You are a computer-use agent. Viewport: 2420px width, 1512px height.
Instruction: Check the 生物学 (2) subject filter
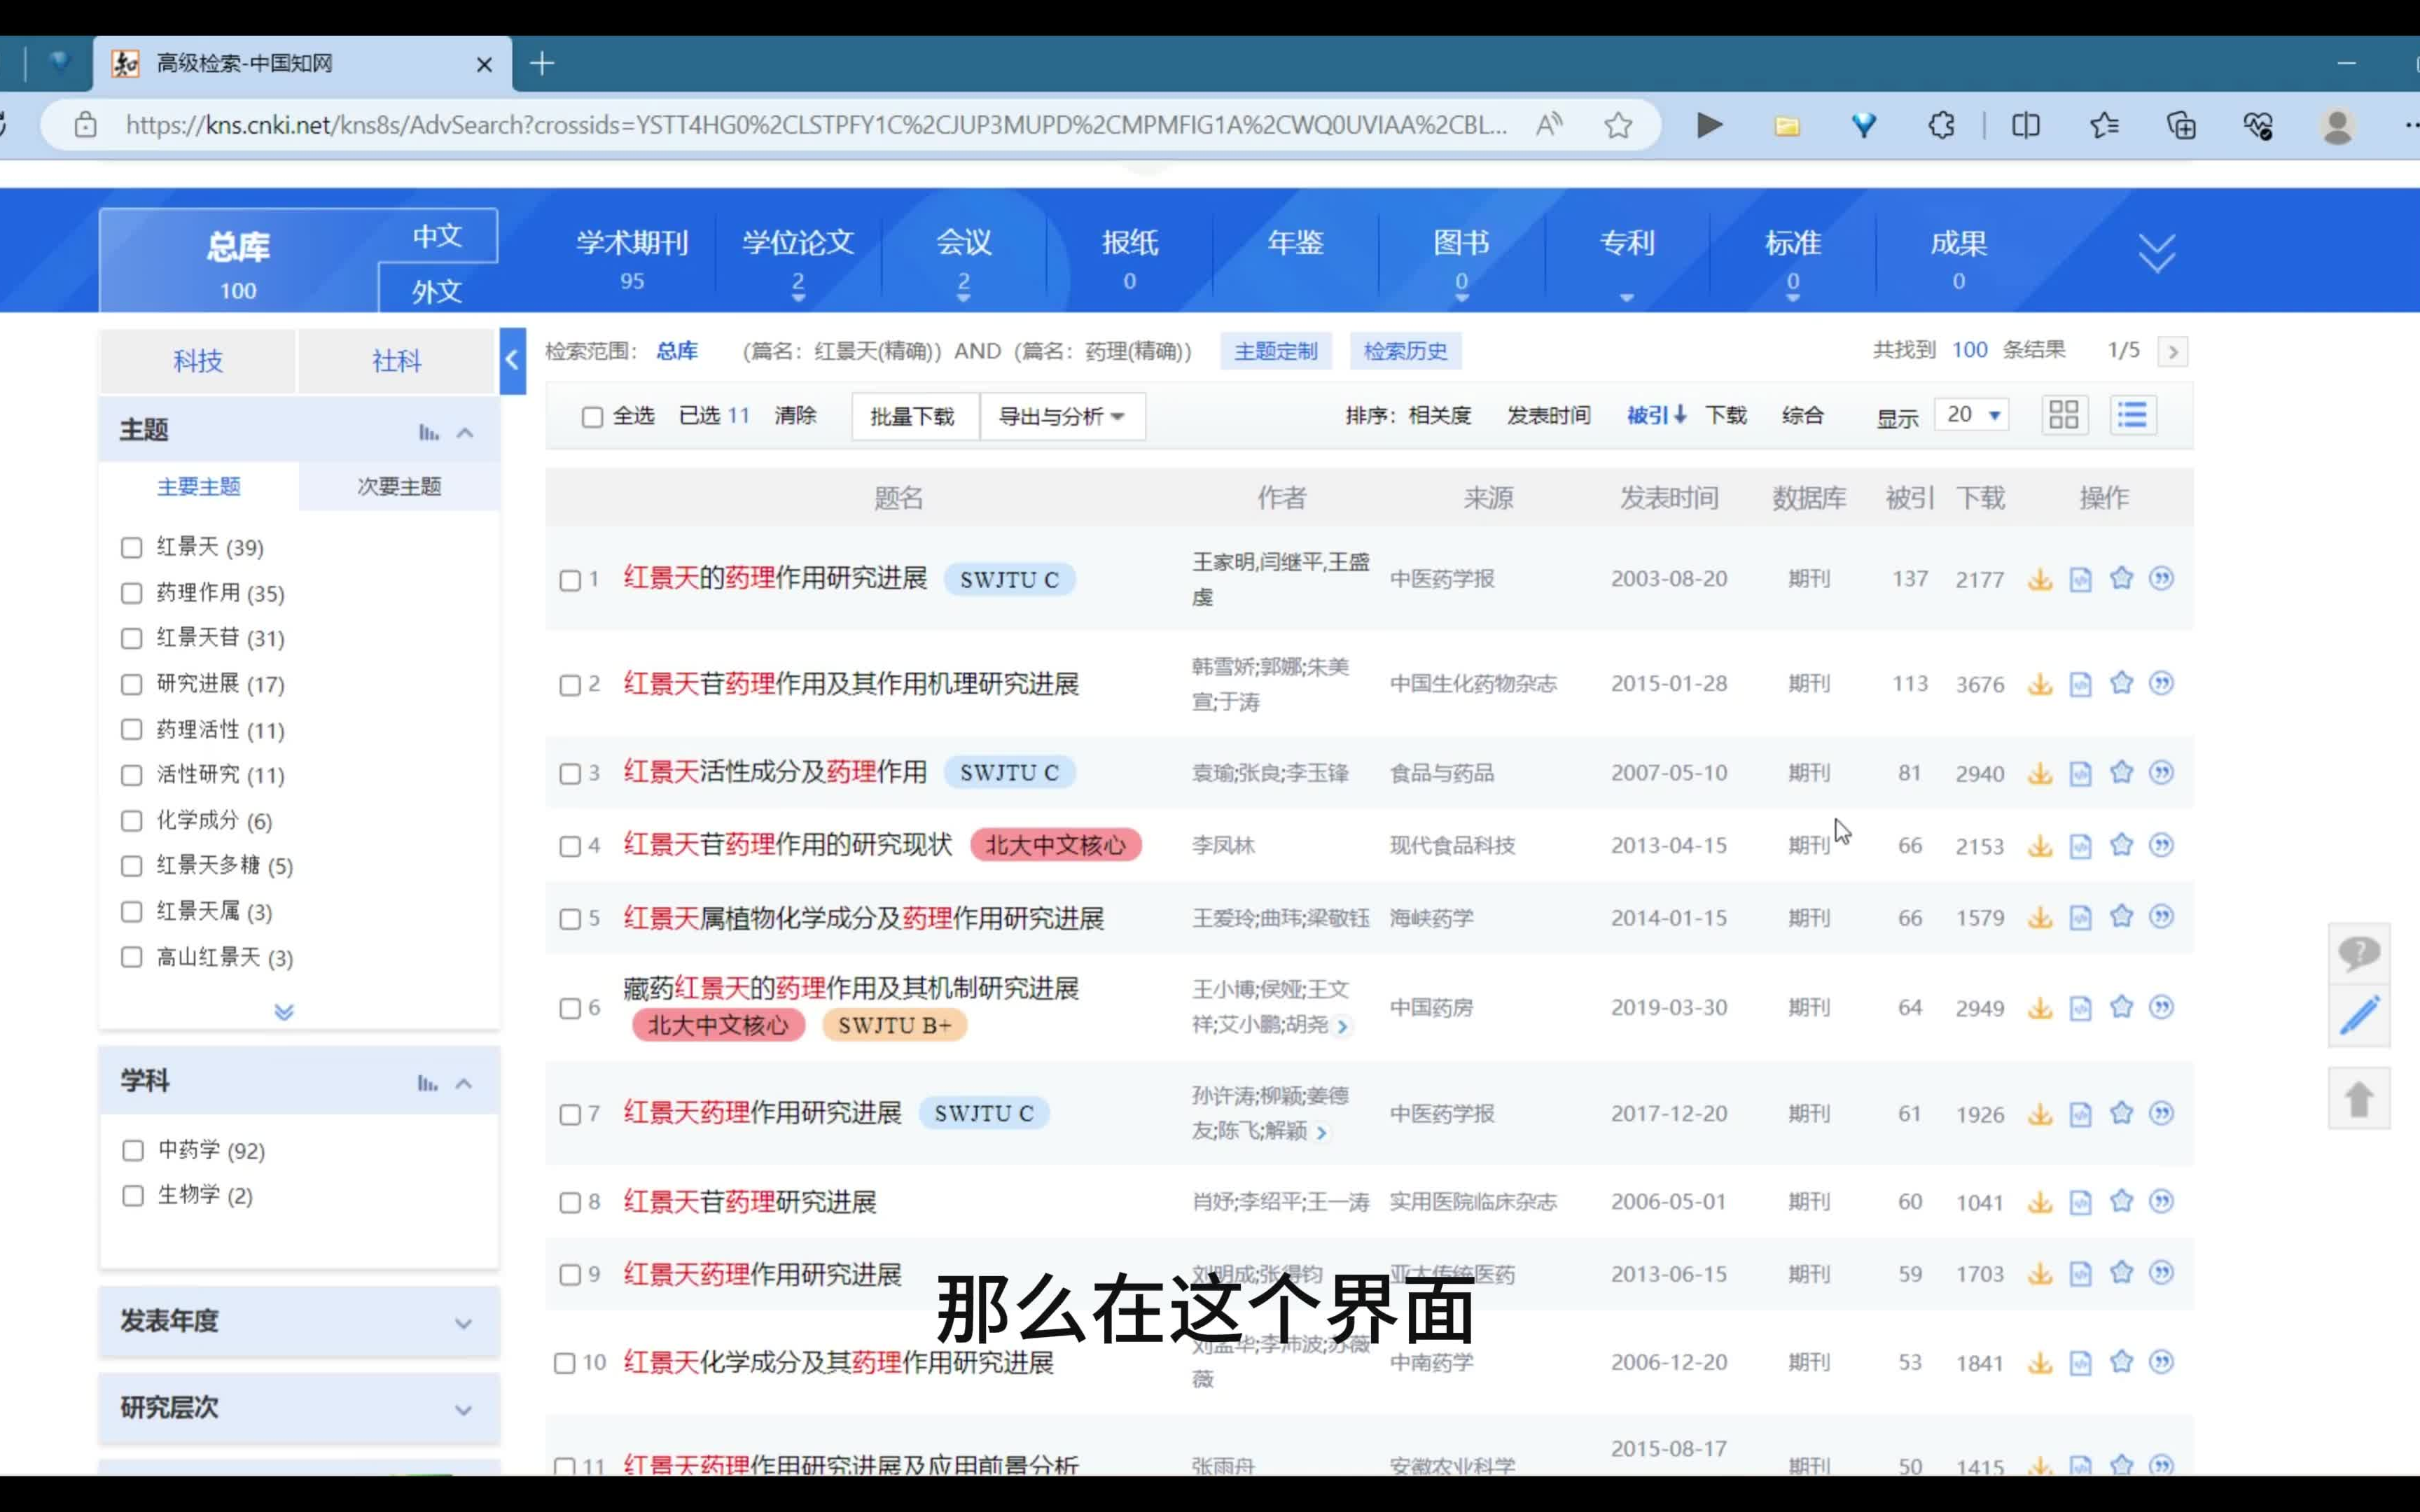pyautogui.click(x=132, y=1195)
